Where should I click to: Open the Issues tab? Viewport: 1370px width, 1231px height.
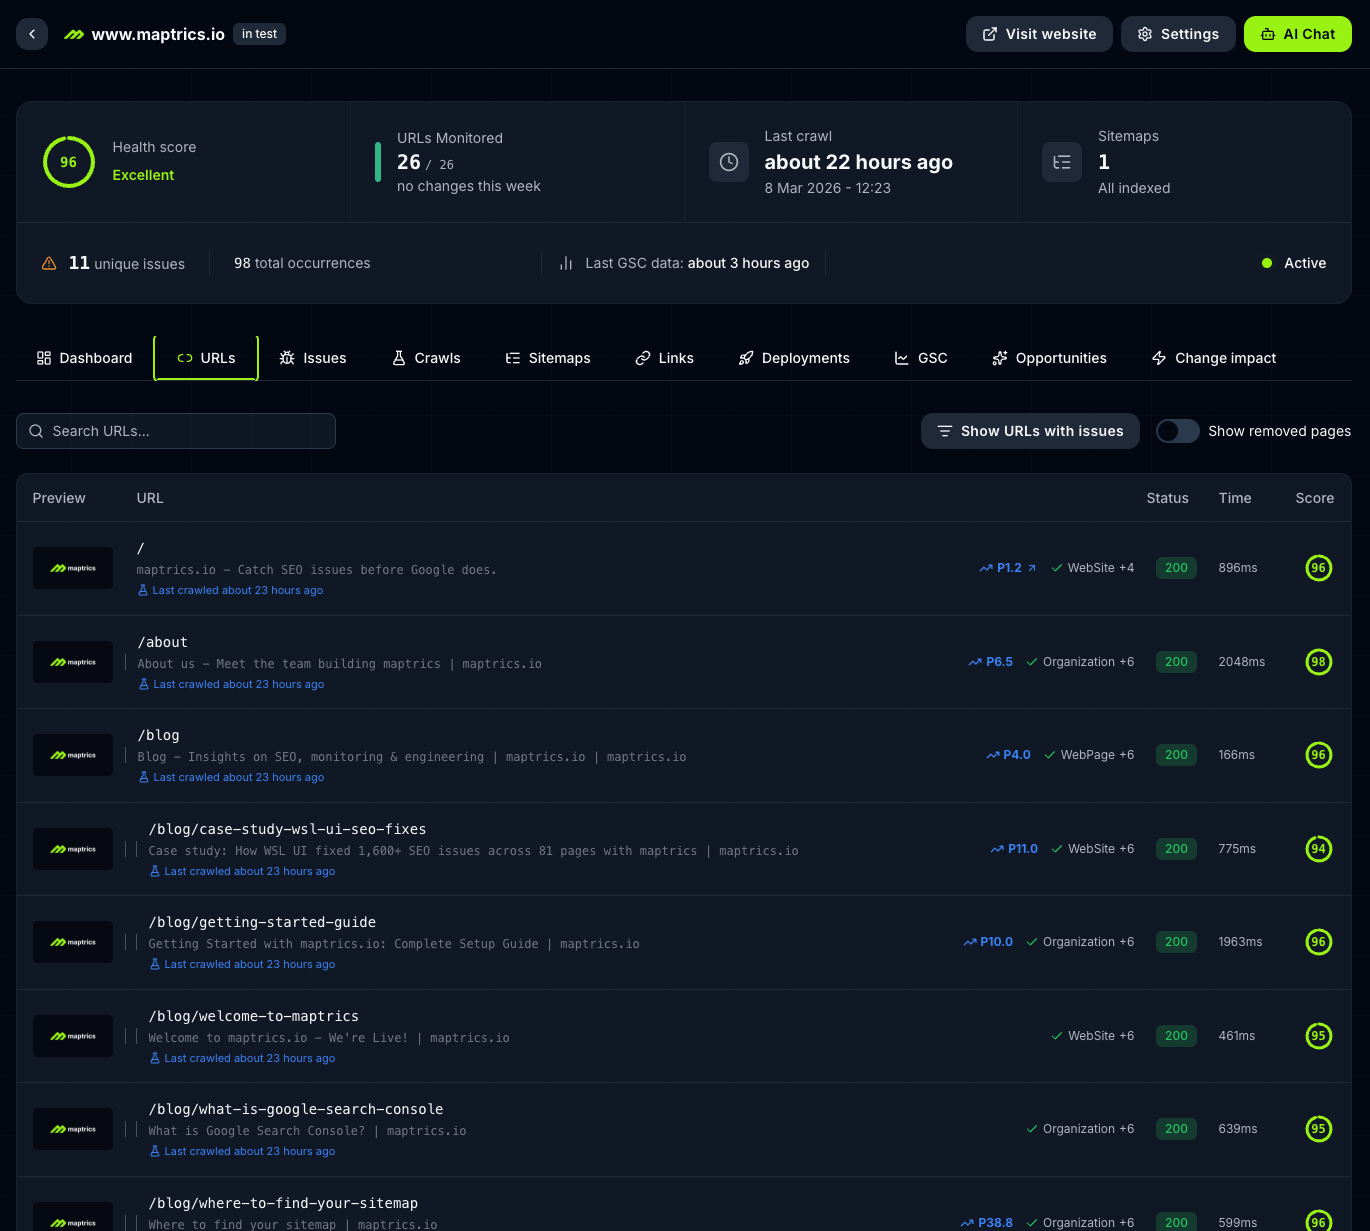click(x=313, y=358)
